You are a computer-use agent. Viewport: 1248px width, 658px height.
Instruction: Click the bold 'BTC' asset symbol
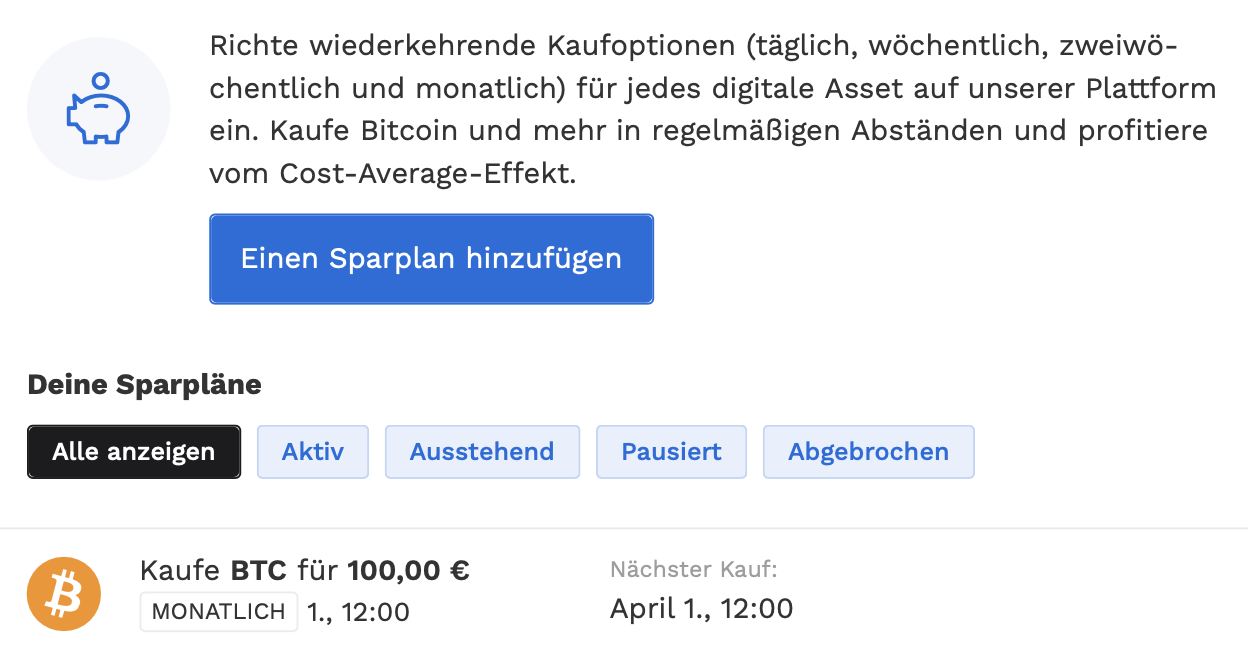pyautogui.click(x=259, y=571)
